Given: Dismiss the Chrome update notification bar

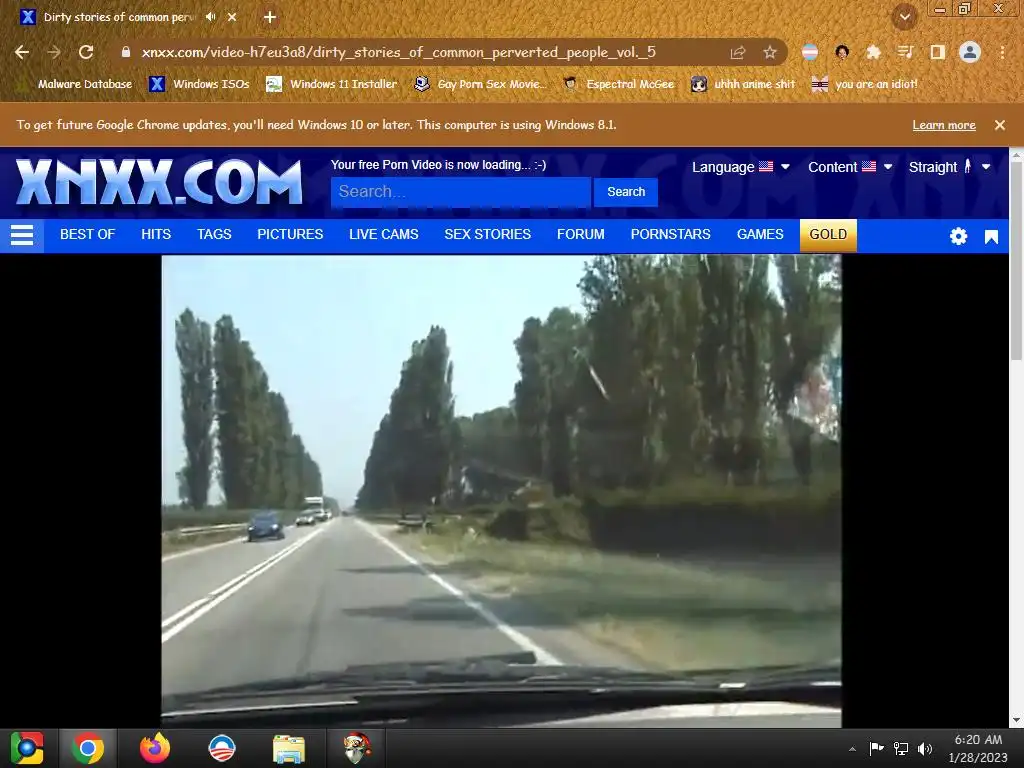Looking at the screenshot, I should 999,125.
